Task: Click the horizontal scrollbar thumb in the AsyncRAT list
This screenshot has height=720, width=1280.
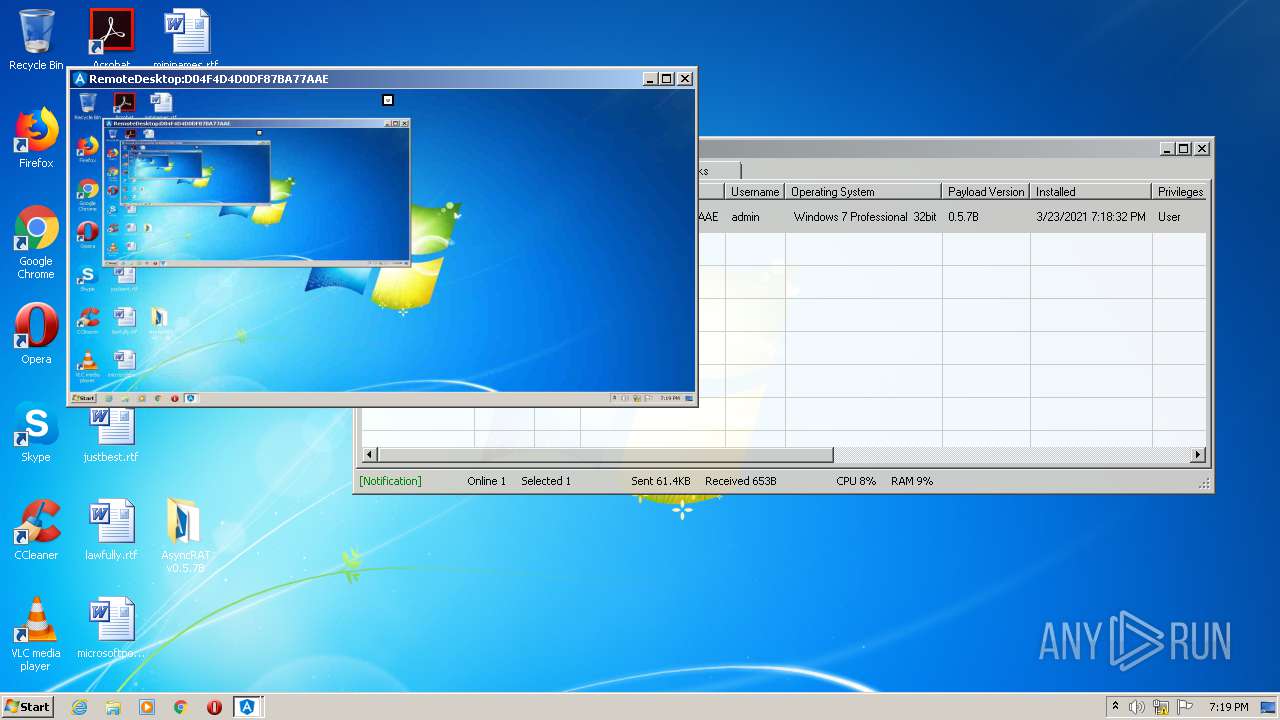Action: point(605,455)
